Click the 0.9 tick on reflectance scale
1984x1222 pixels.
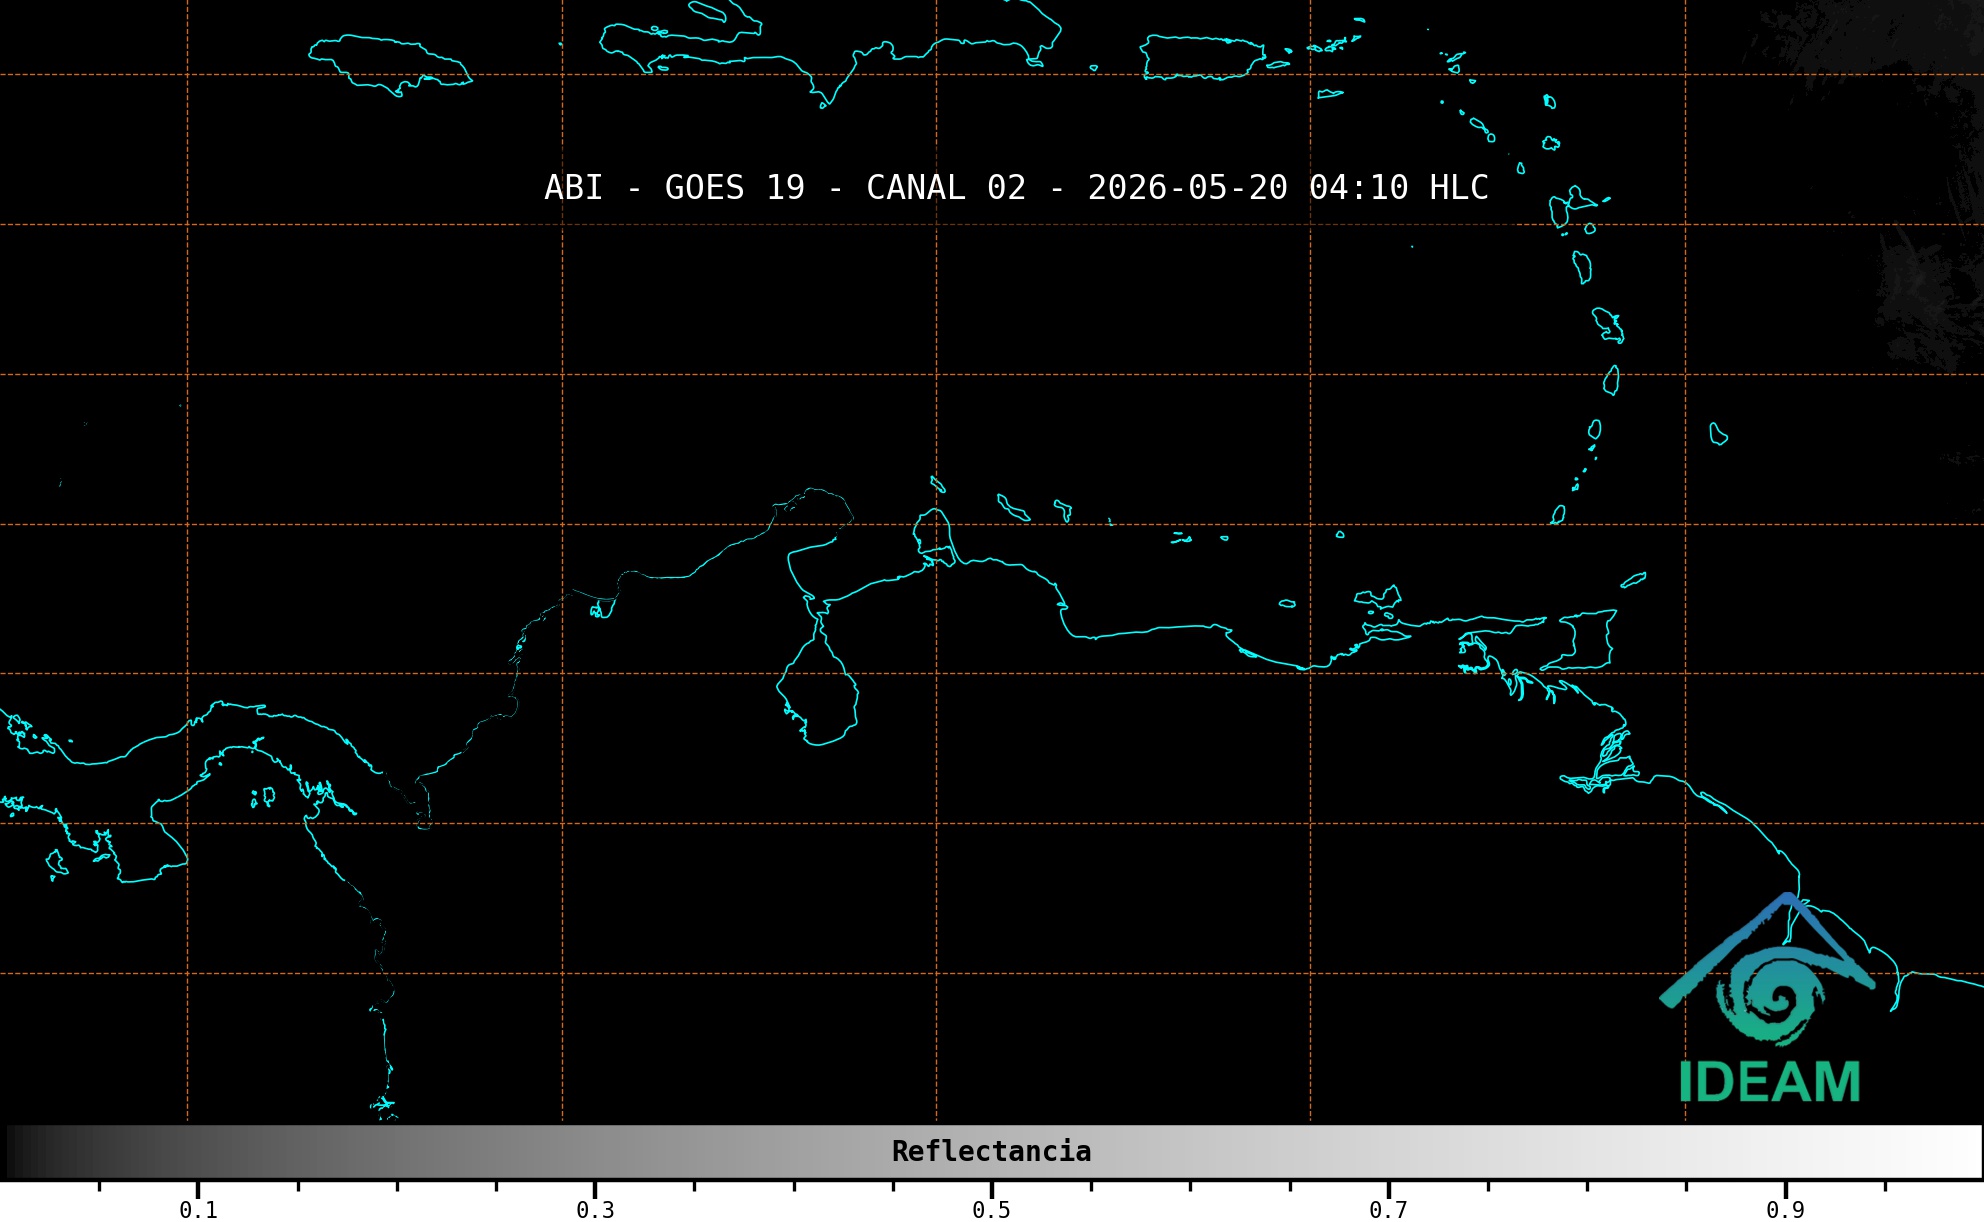[x=1785, y=1188]
